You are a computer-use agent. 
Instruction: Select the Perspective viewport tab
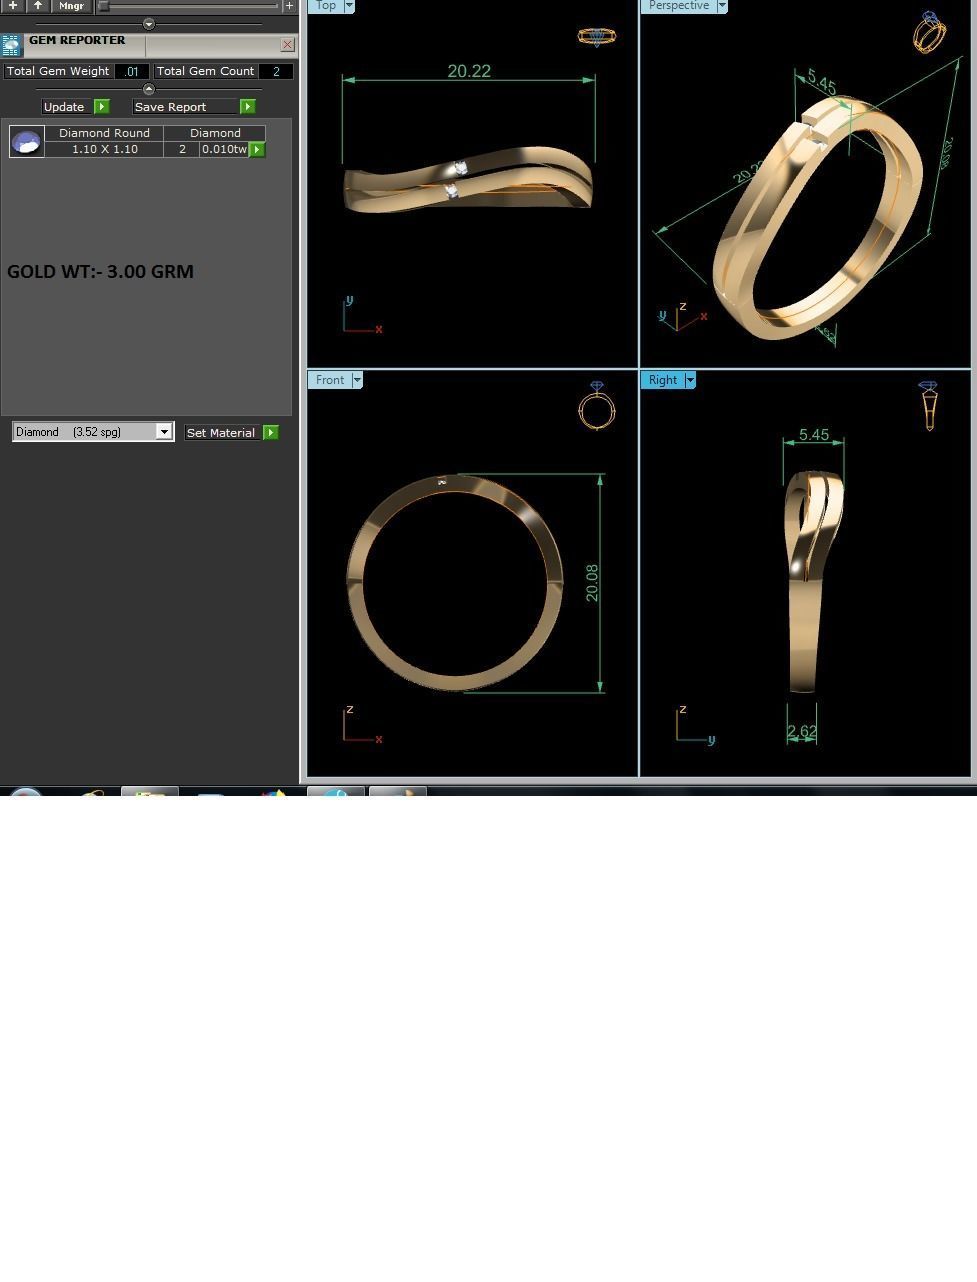pos(678,6)
